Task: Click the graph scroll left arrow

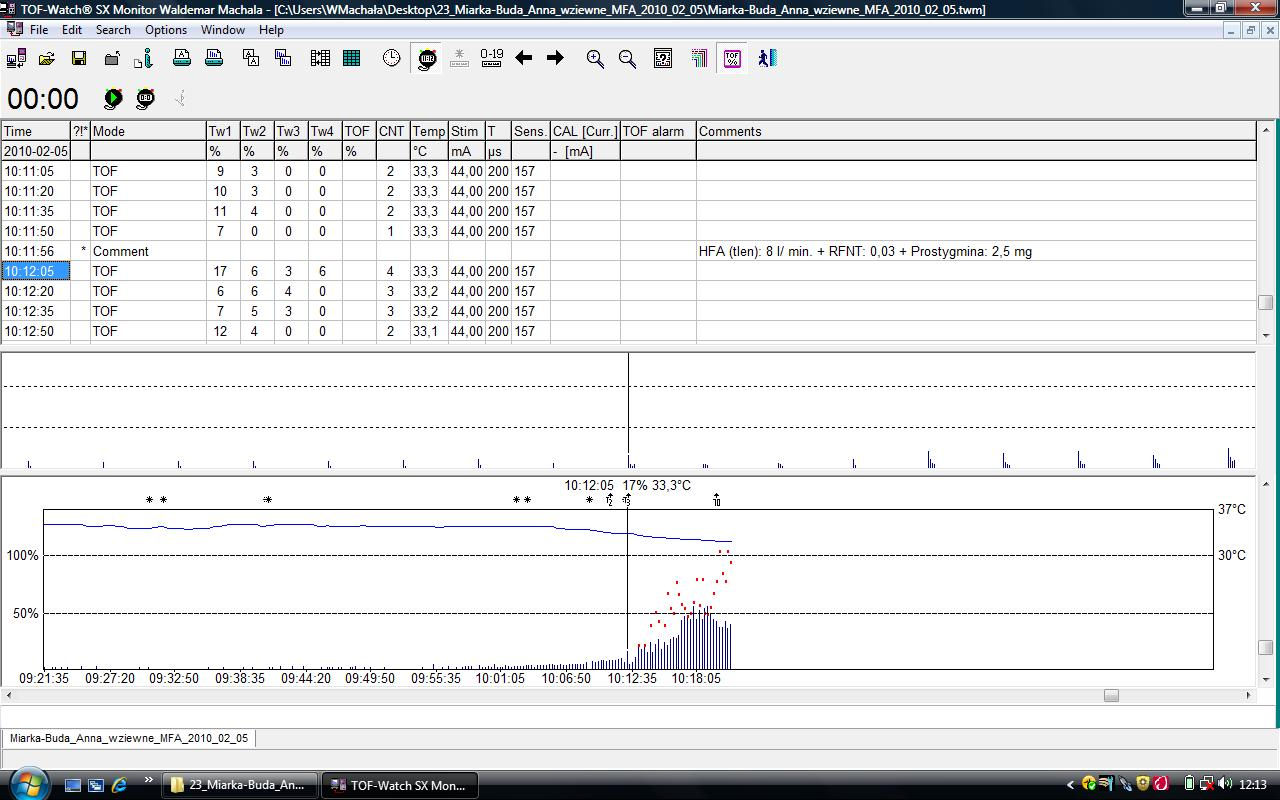Action: [9, 695]
